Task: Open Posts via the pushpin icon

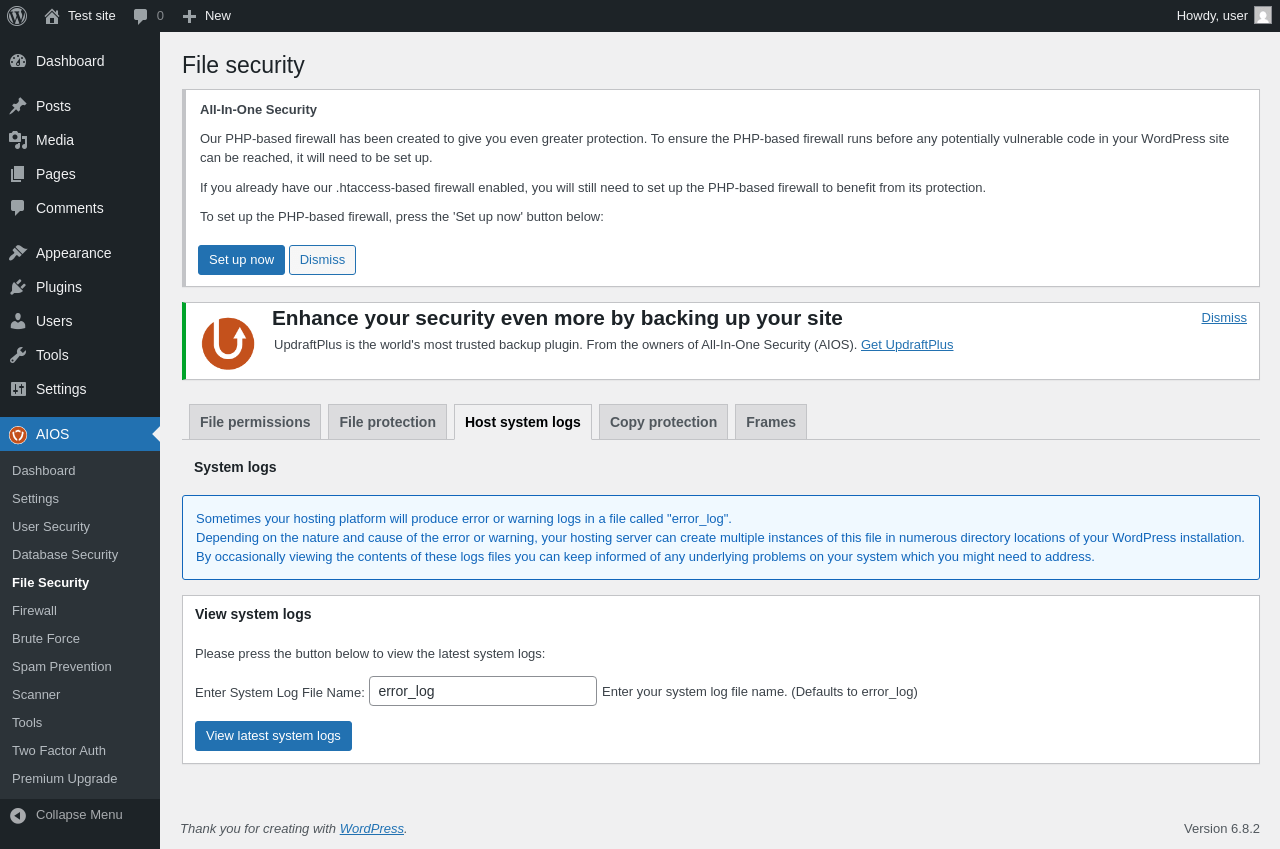Action: pyautogui.click(x=18, y=106)
